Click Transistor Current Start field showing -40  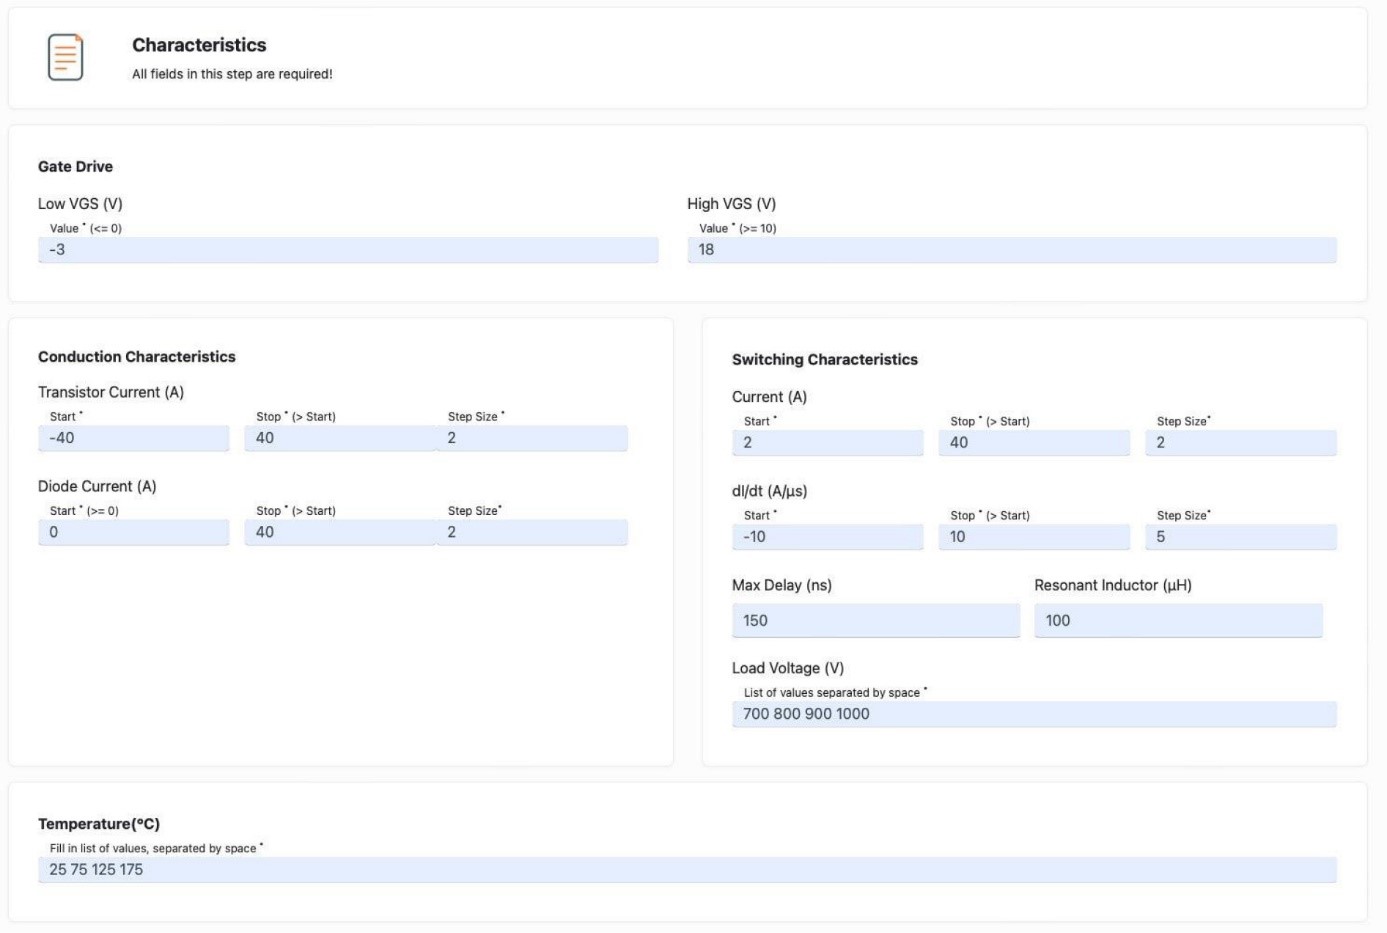point(134,438)
